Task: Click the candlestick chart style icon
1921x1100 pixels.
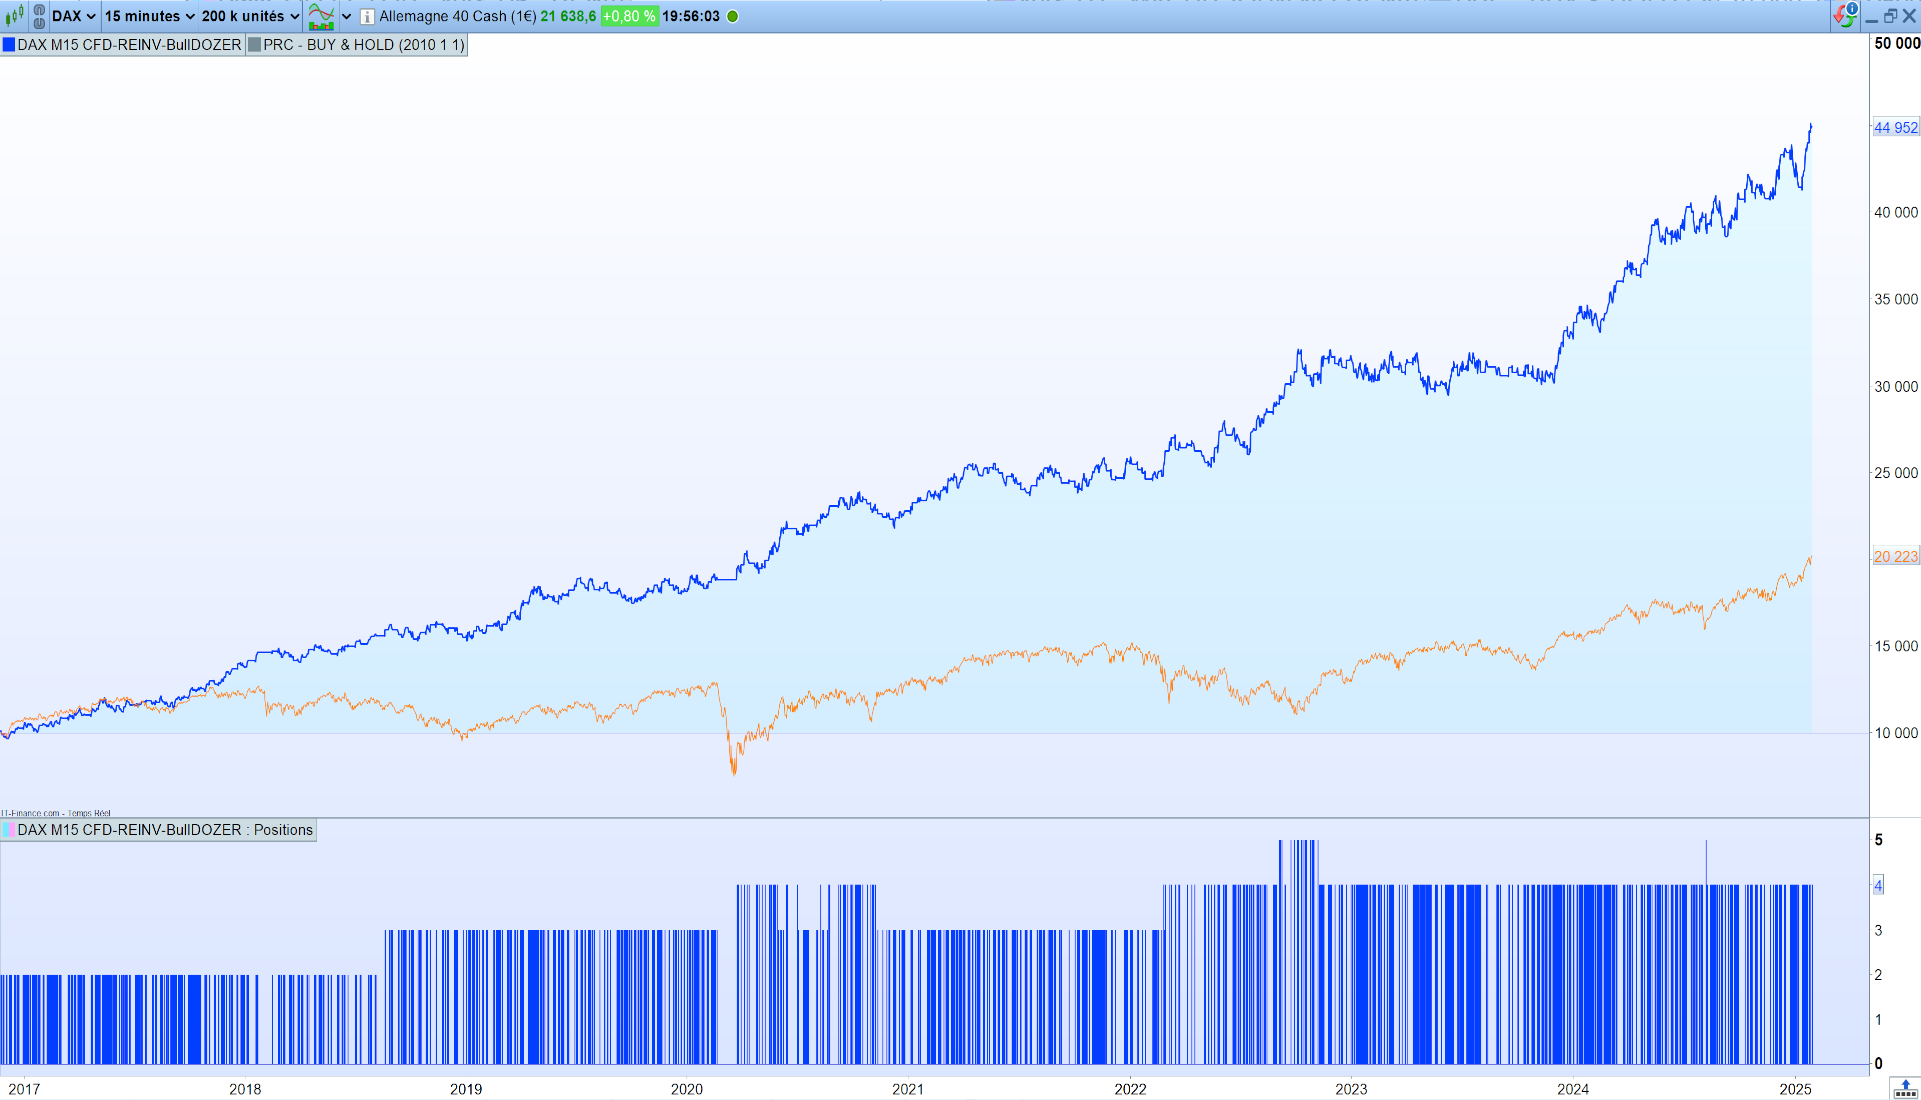Action: (14, 16)
